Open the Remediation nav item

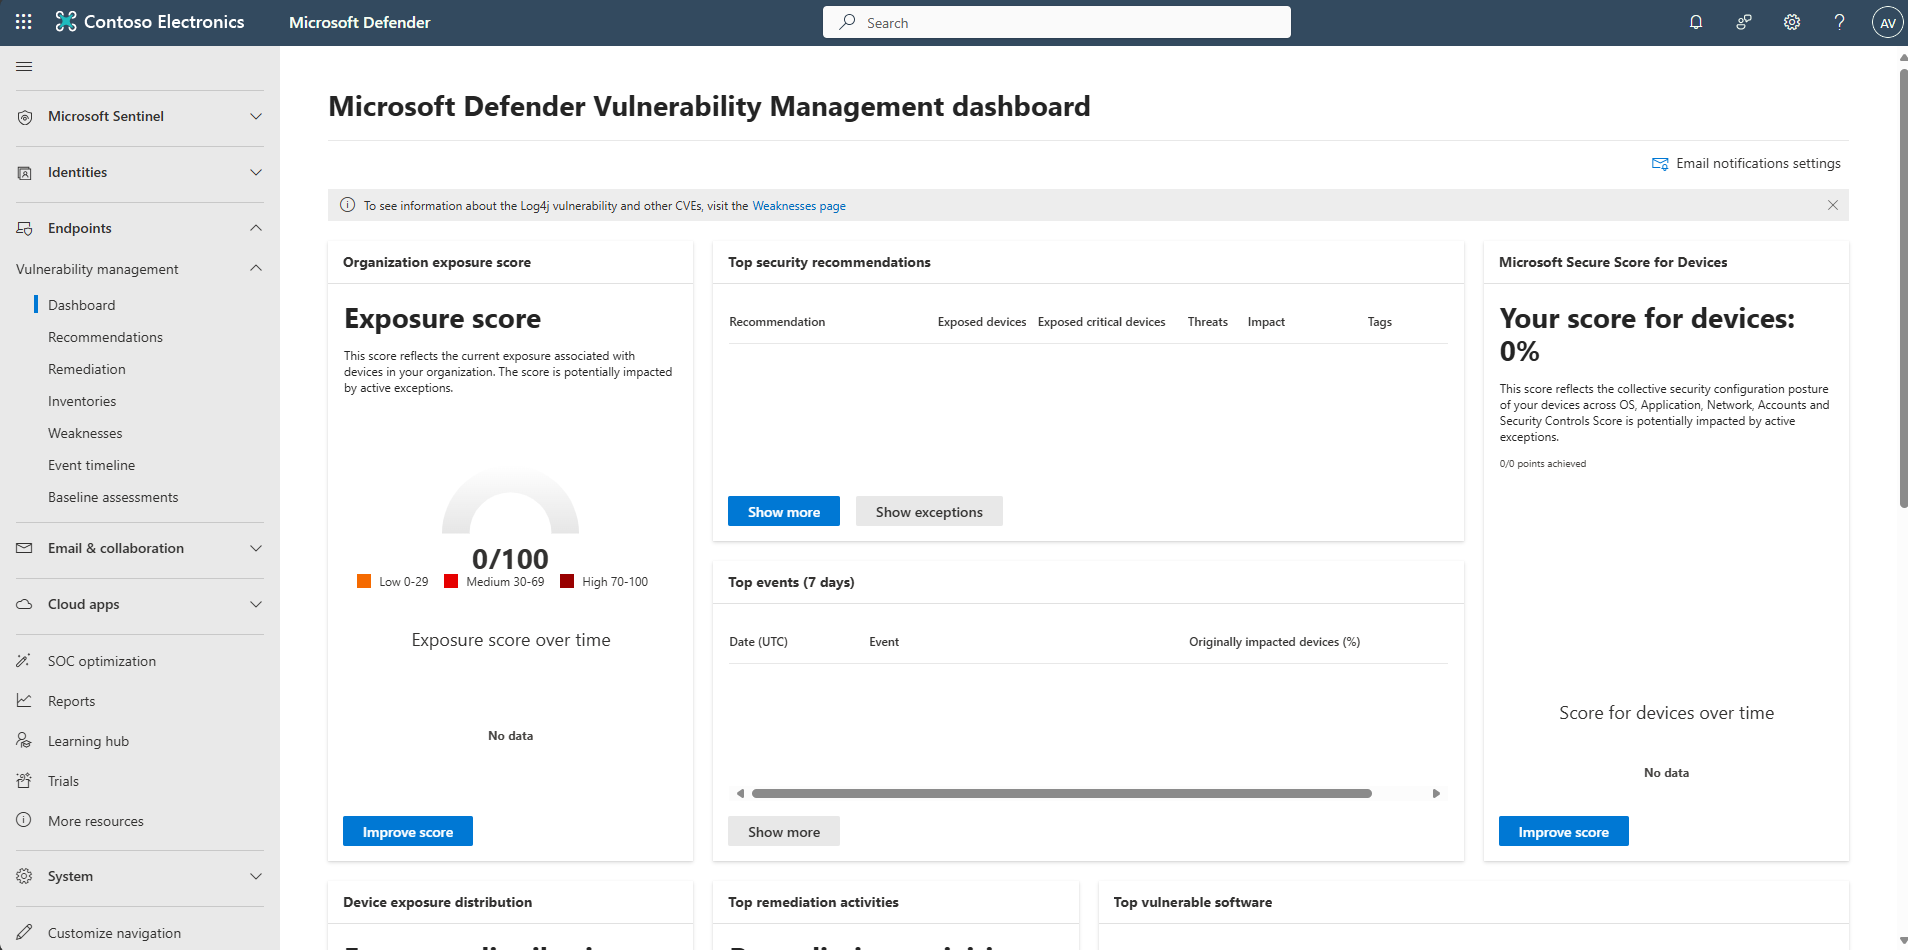[x=87, y=369]
